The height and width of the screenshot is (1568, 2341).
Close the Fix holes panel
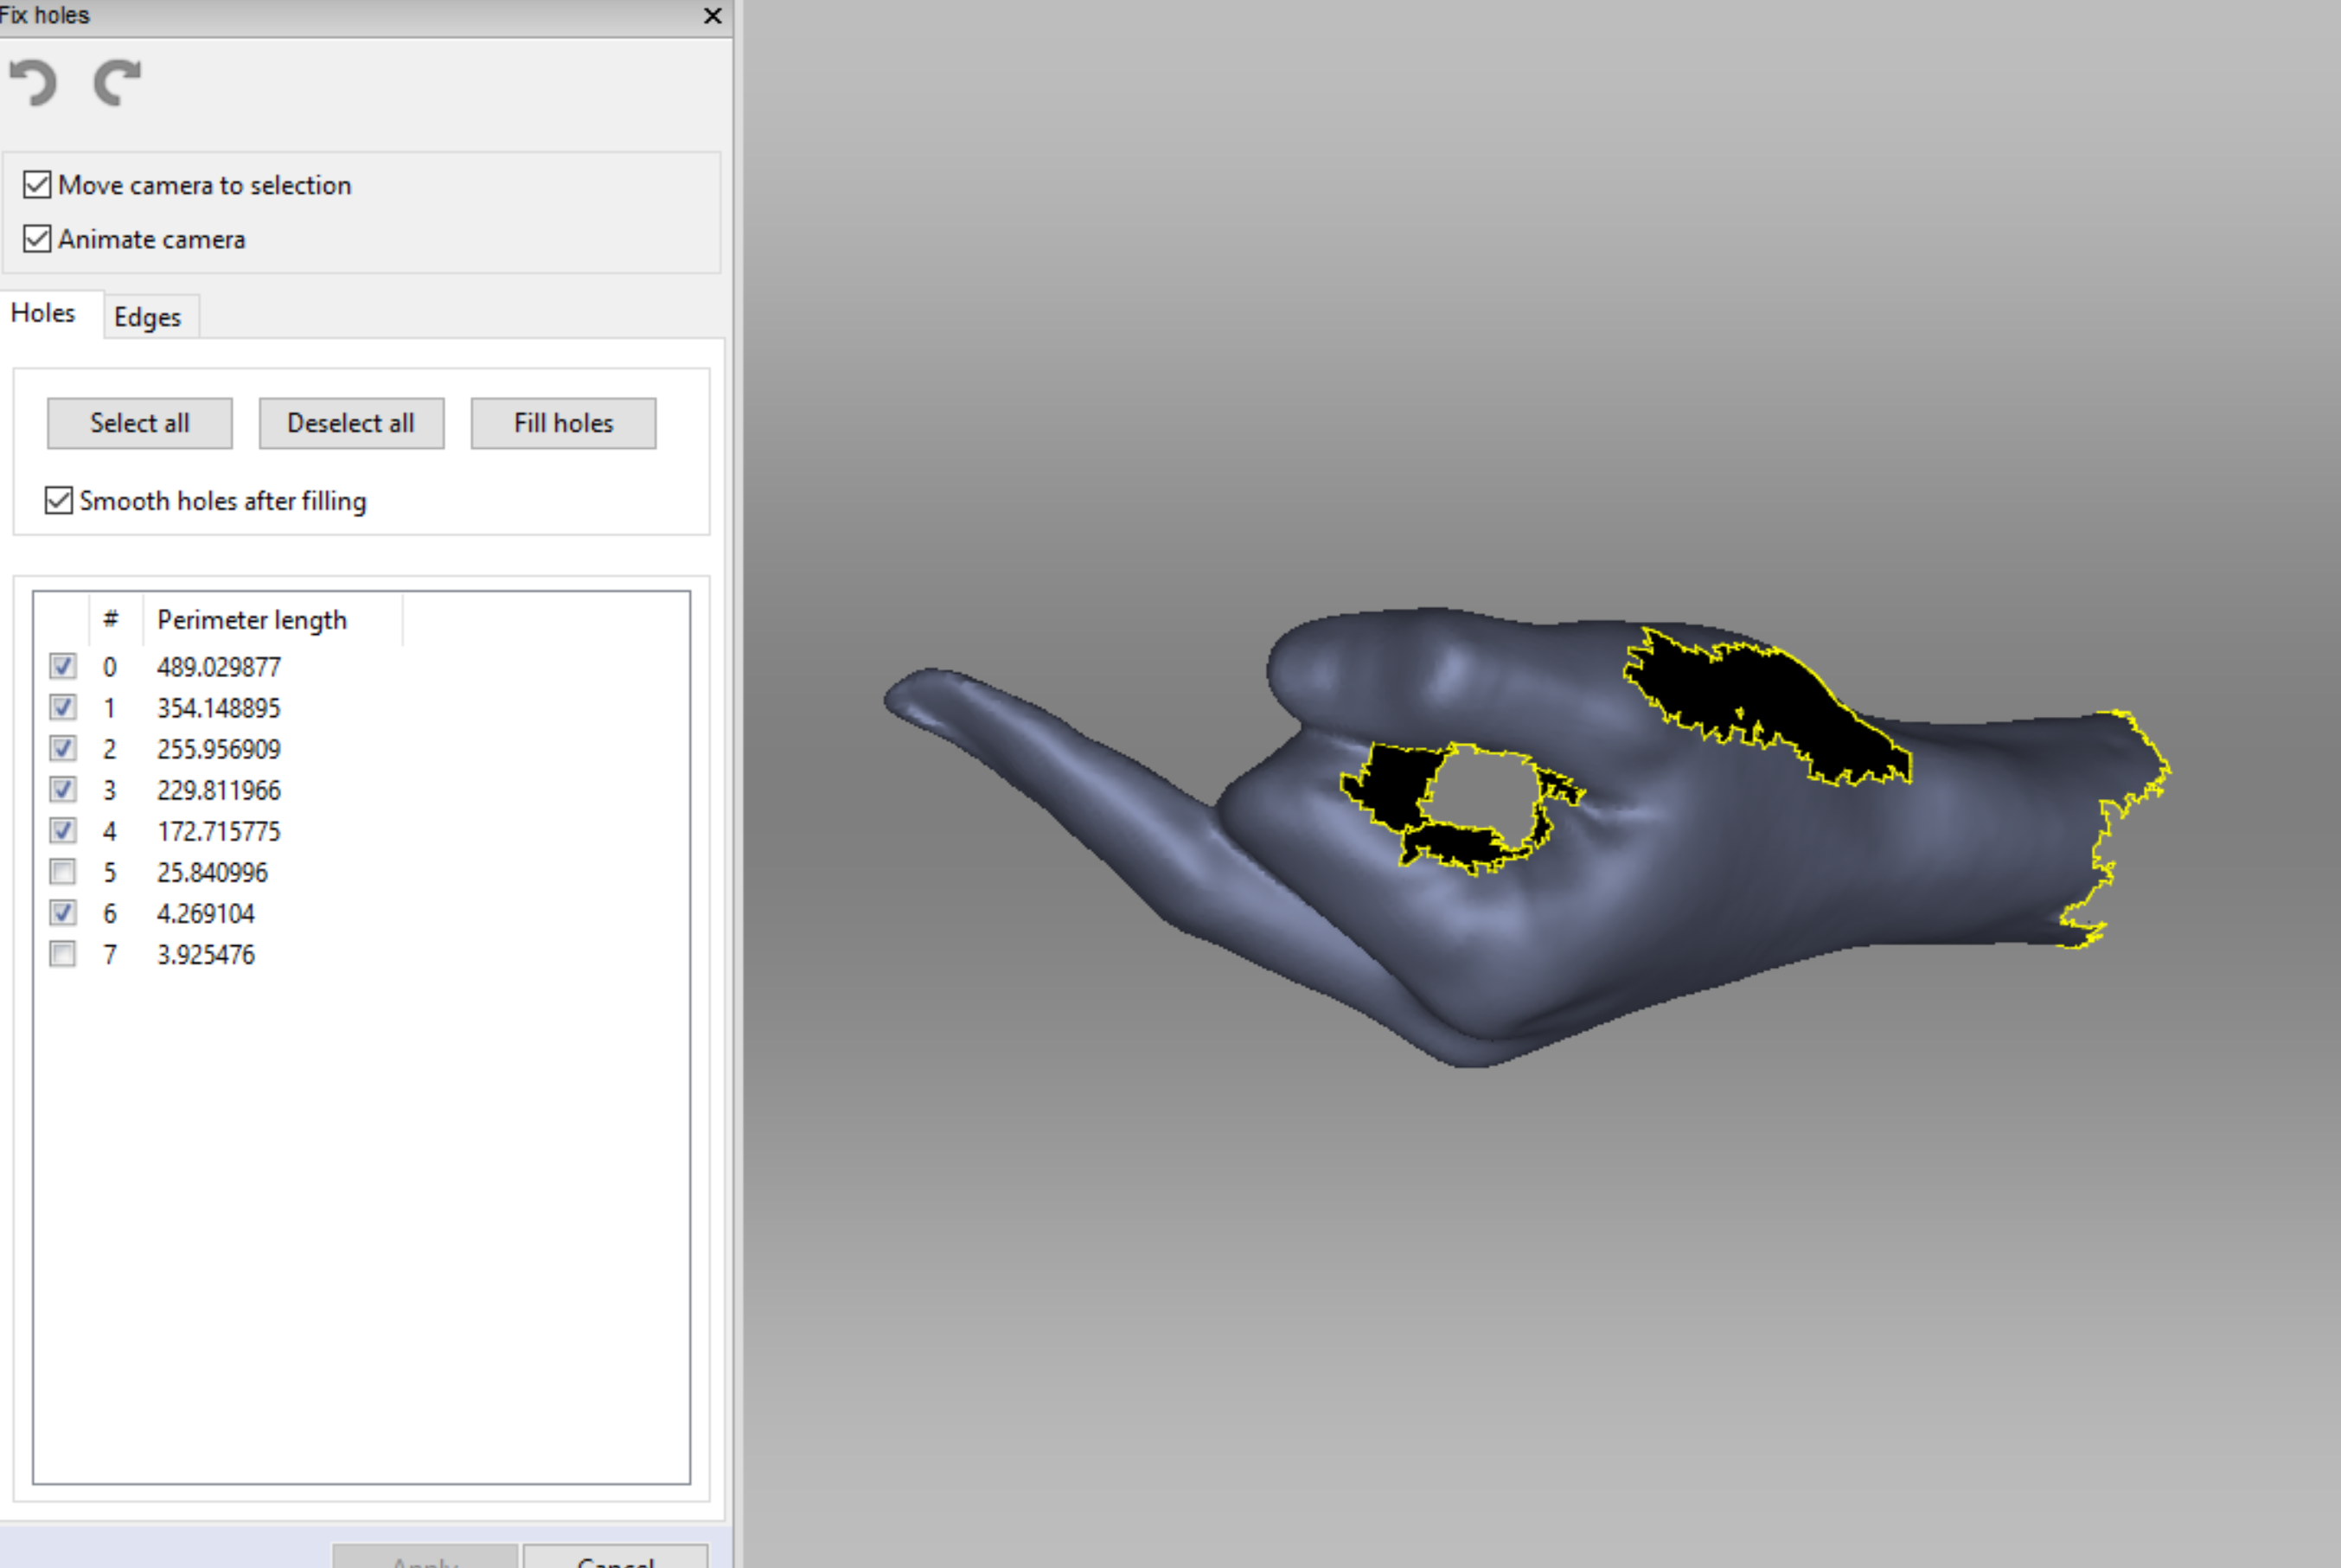pyautogui.click(x=712, y=16)
